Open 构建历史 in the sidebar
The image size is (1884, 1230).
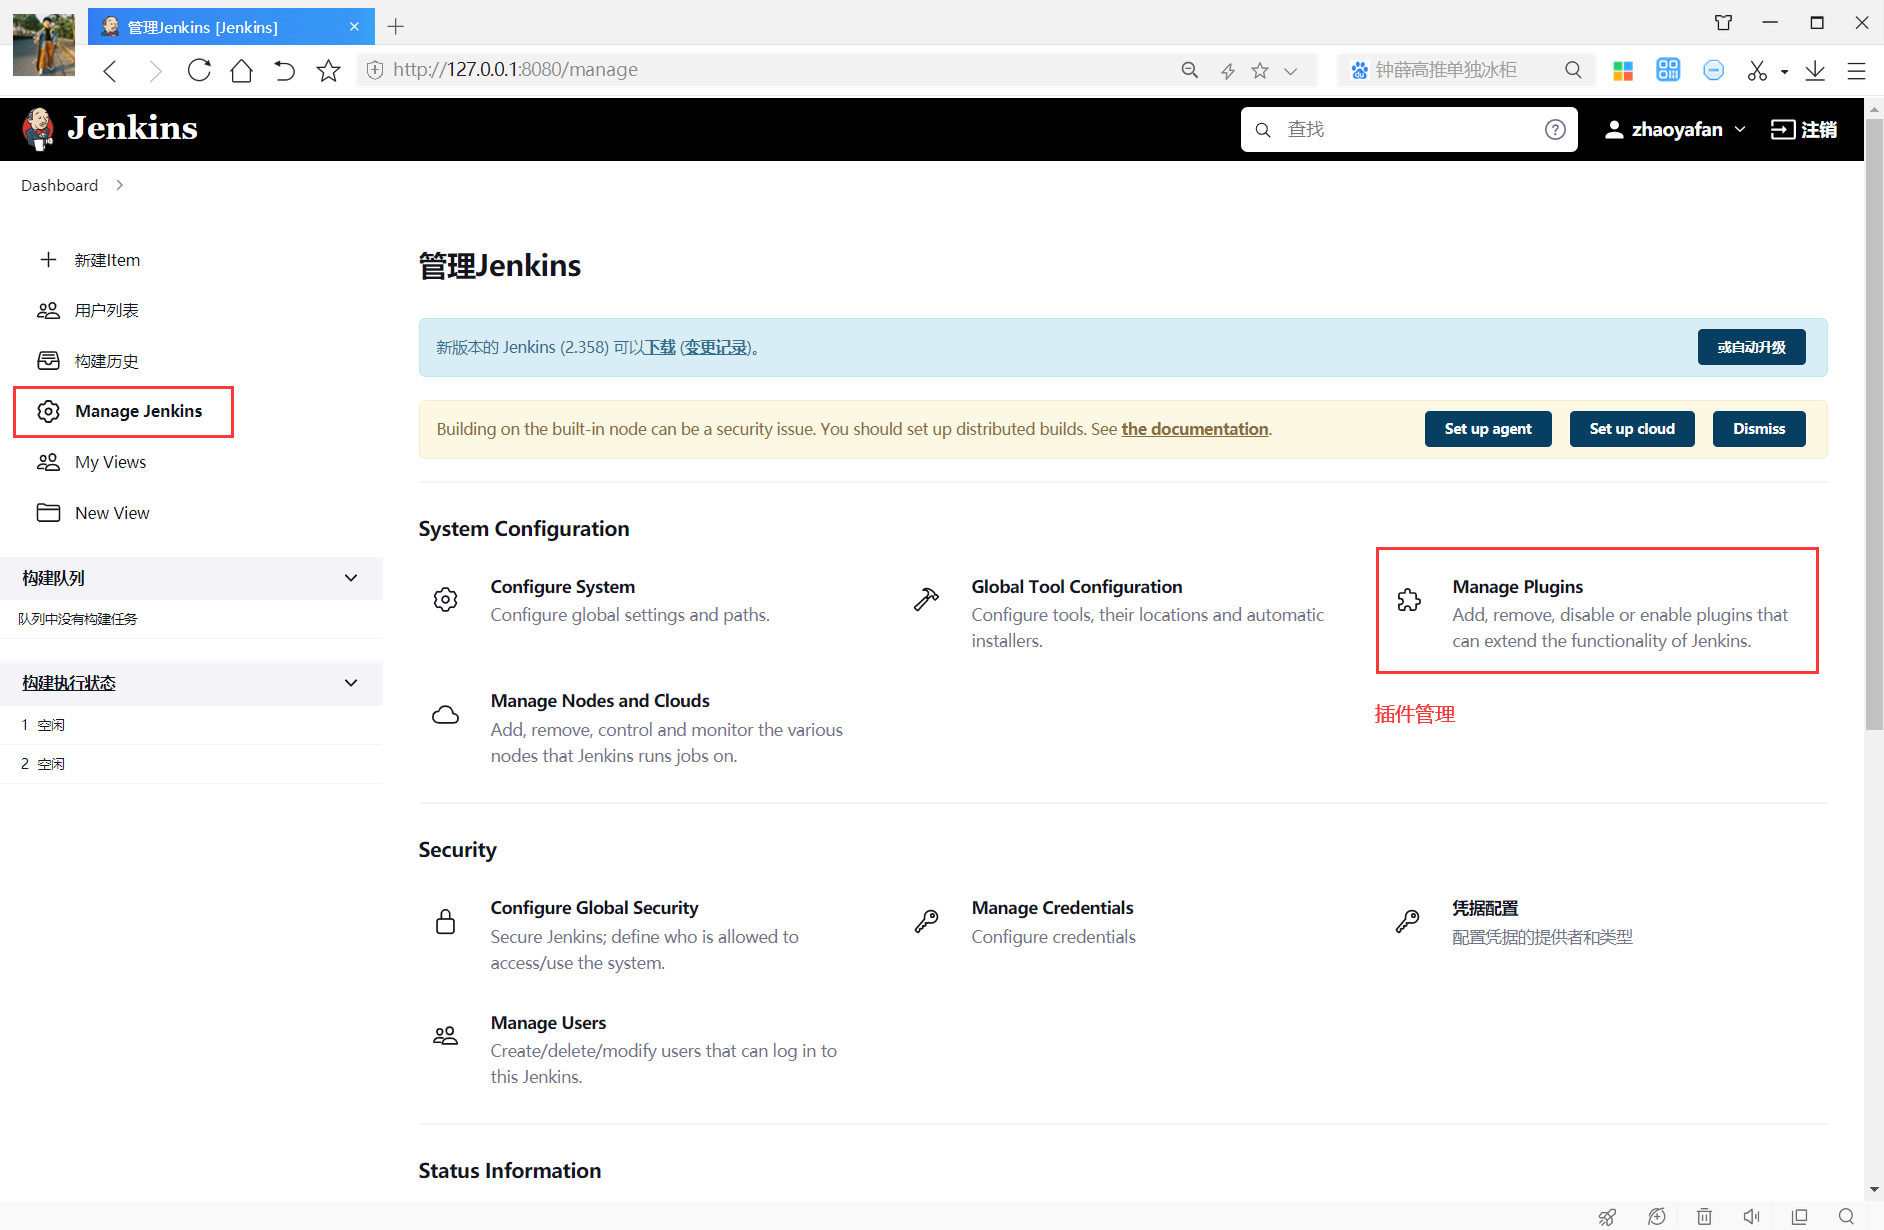pos(107,360)
